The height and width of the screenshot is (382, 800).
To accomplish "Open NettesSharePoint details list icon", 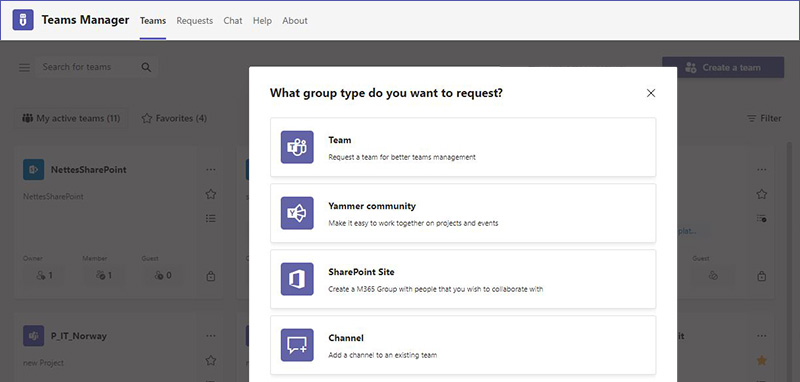I will 211,218.
